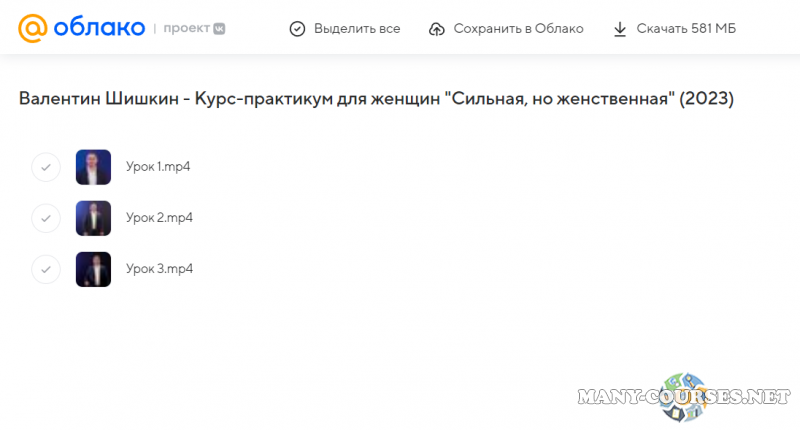This screenshot has width=800, height=430.
Task: Open the Урок 1.mp4 video thumbnail
Action: [x=93, y=167]
